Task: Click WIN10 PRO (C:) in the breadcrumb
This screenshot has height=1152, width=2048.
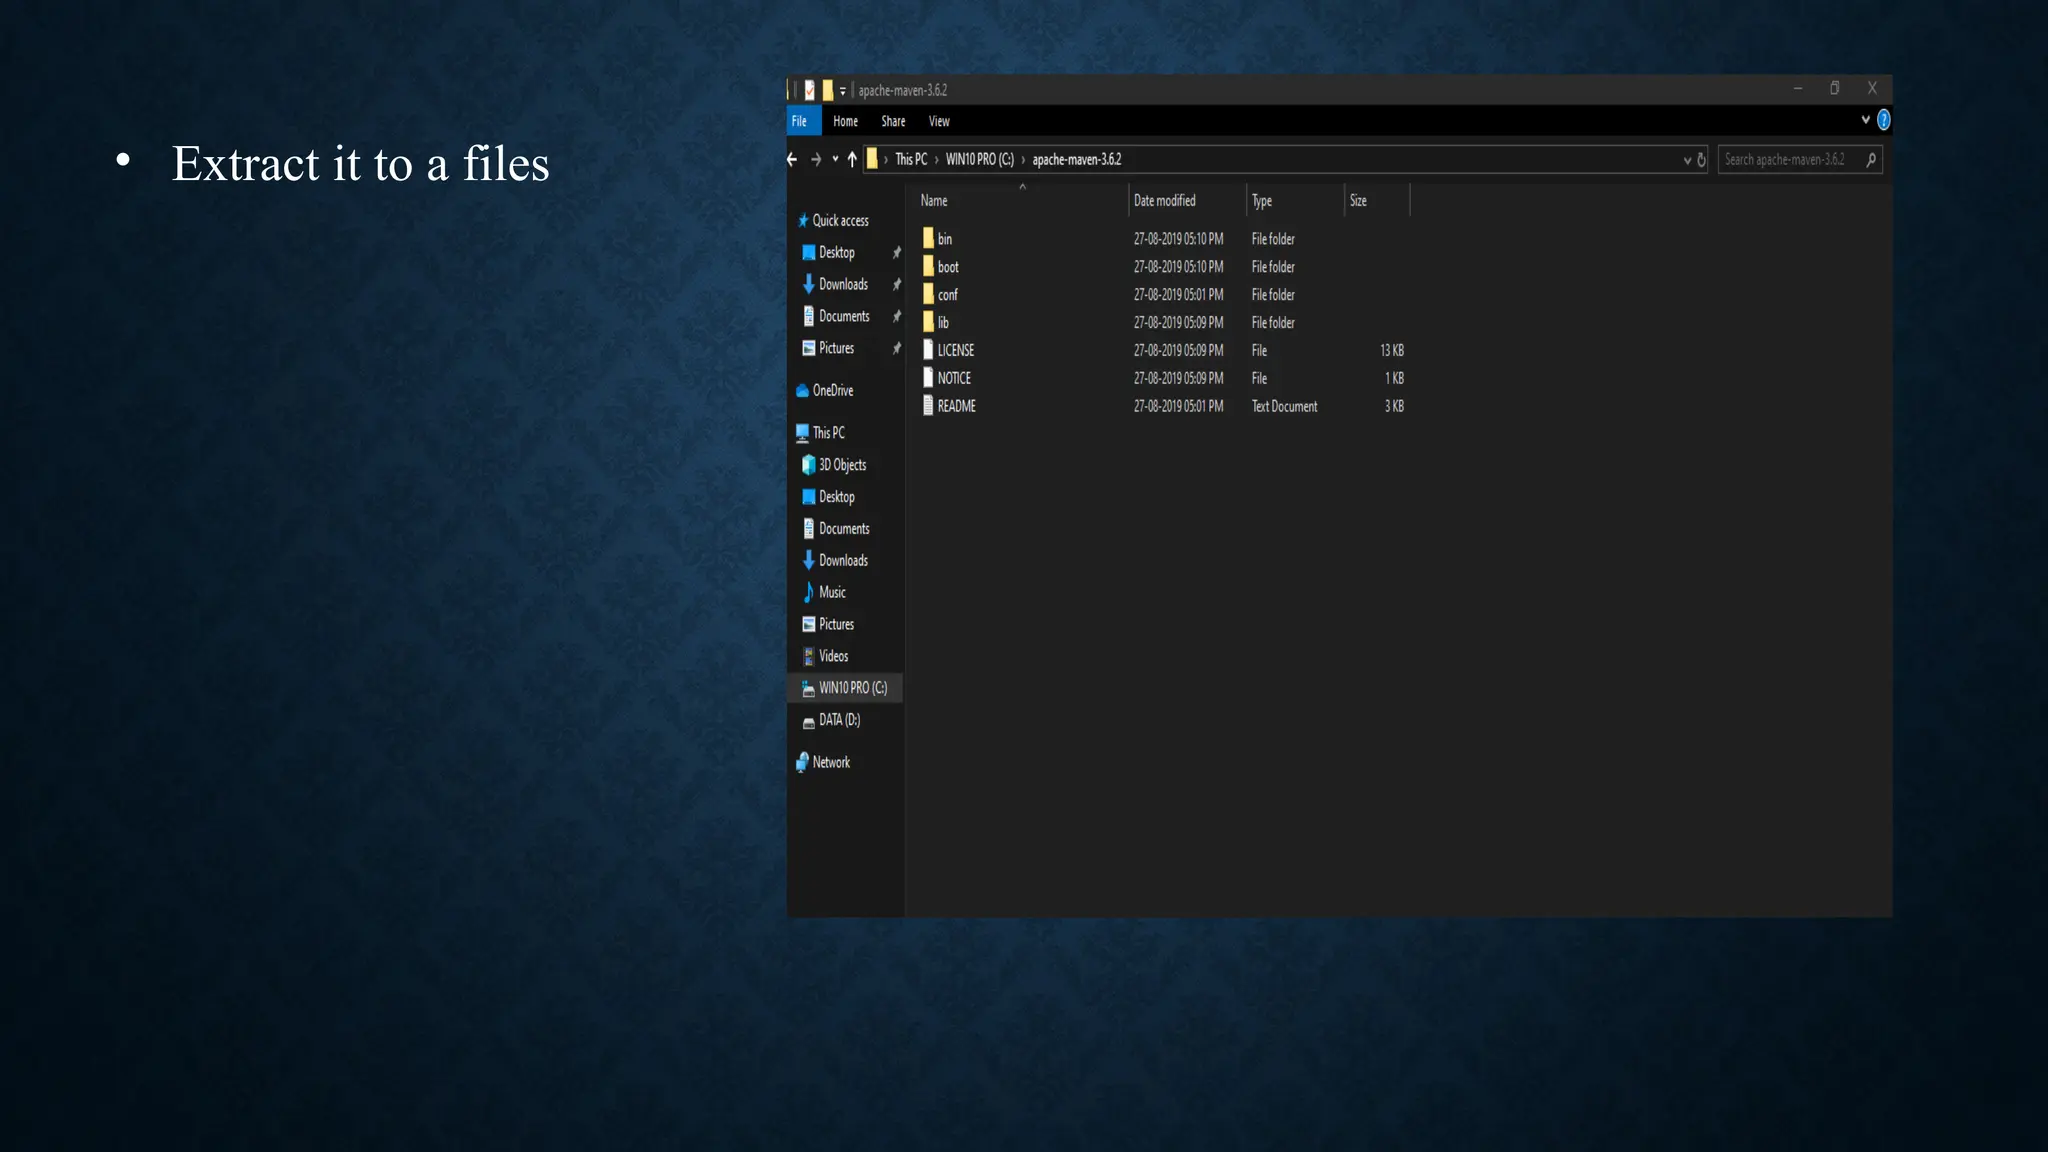Action: [x=979, y=159]
